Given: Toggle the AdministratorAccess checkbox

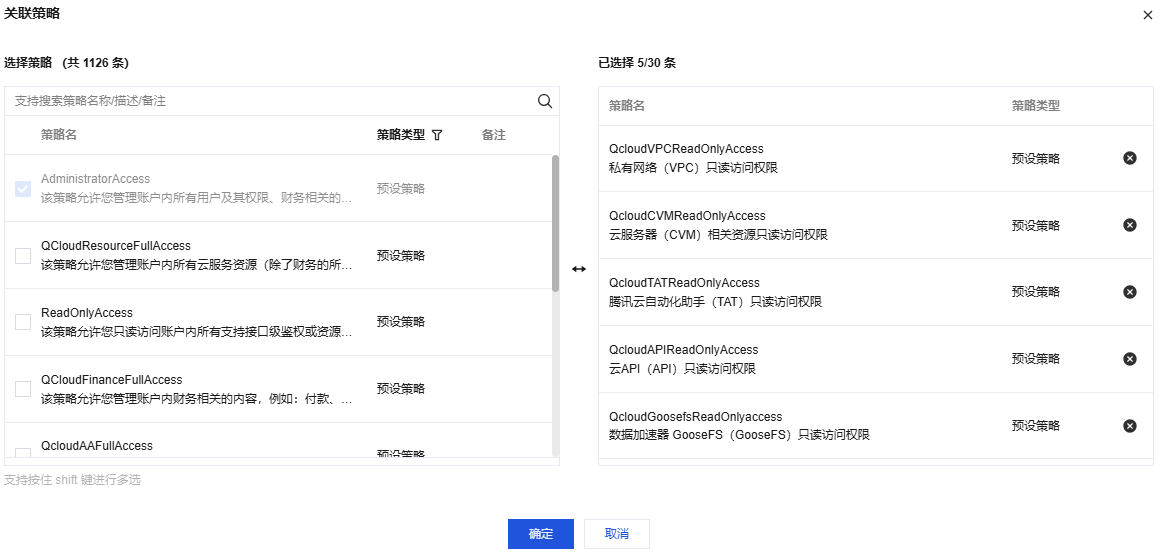Looking at the screenshot, I should tap(23, 189).
